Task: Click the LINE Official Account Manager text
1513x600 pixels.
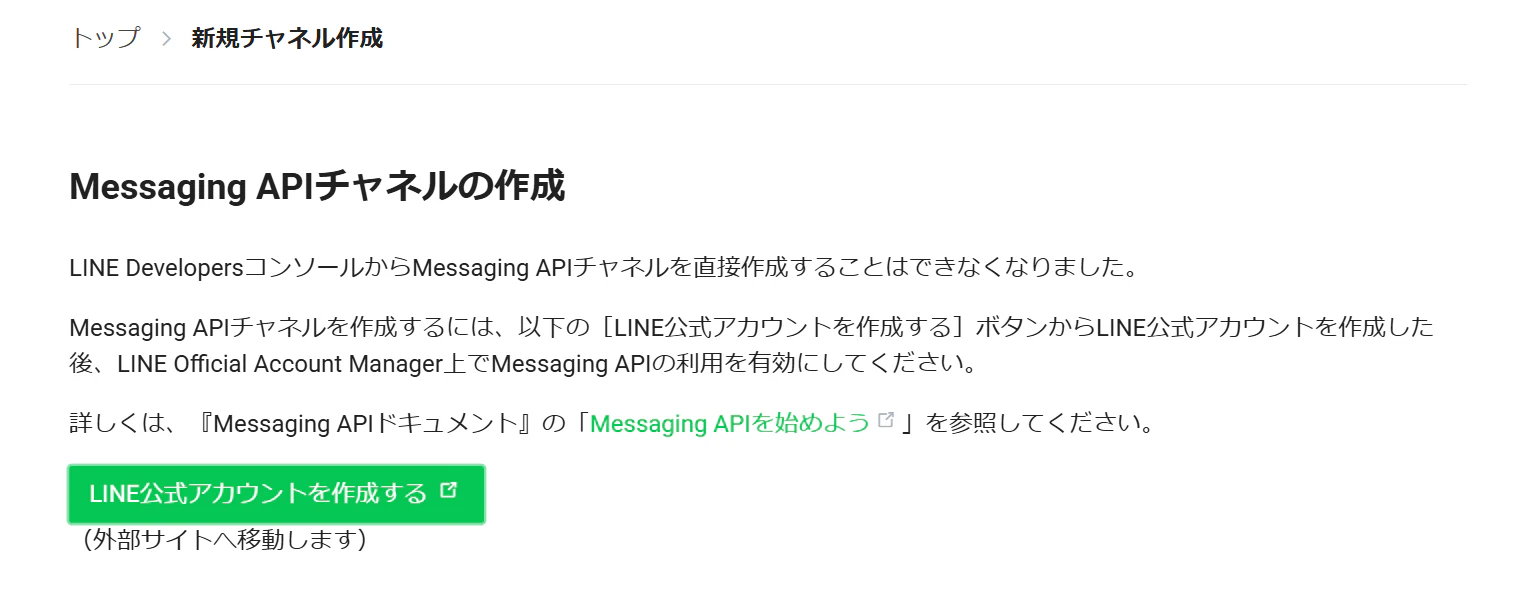Action: click(279, 364)
